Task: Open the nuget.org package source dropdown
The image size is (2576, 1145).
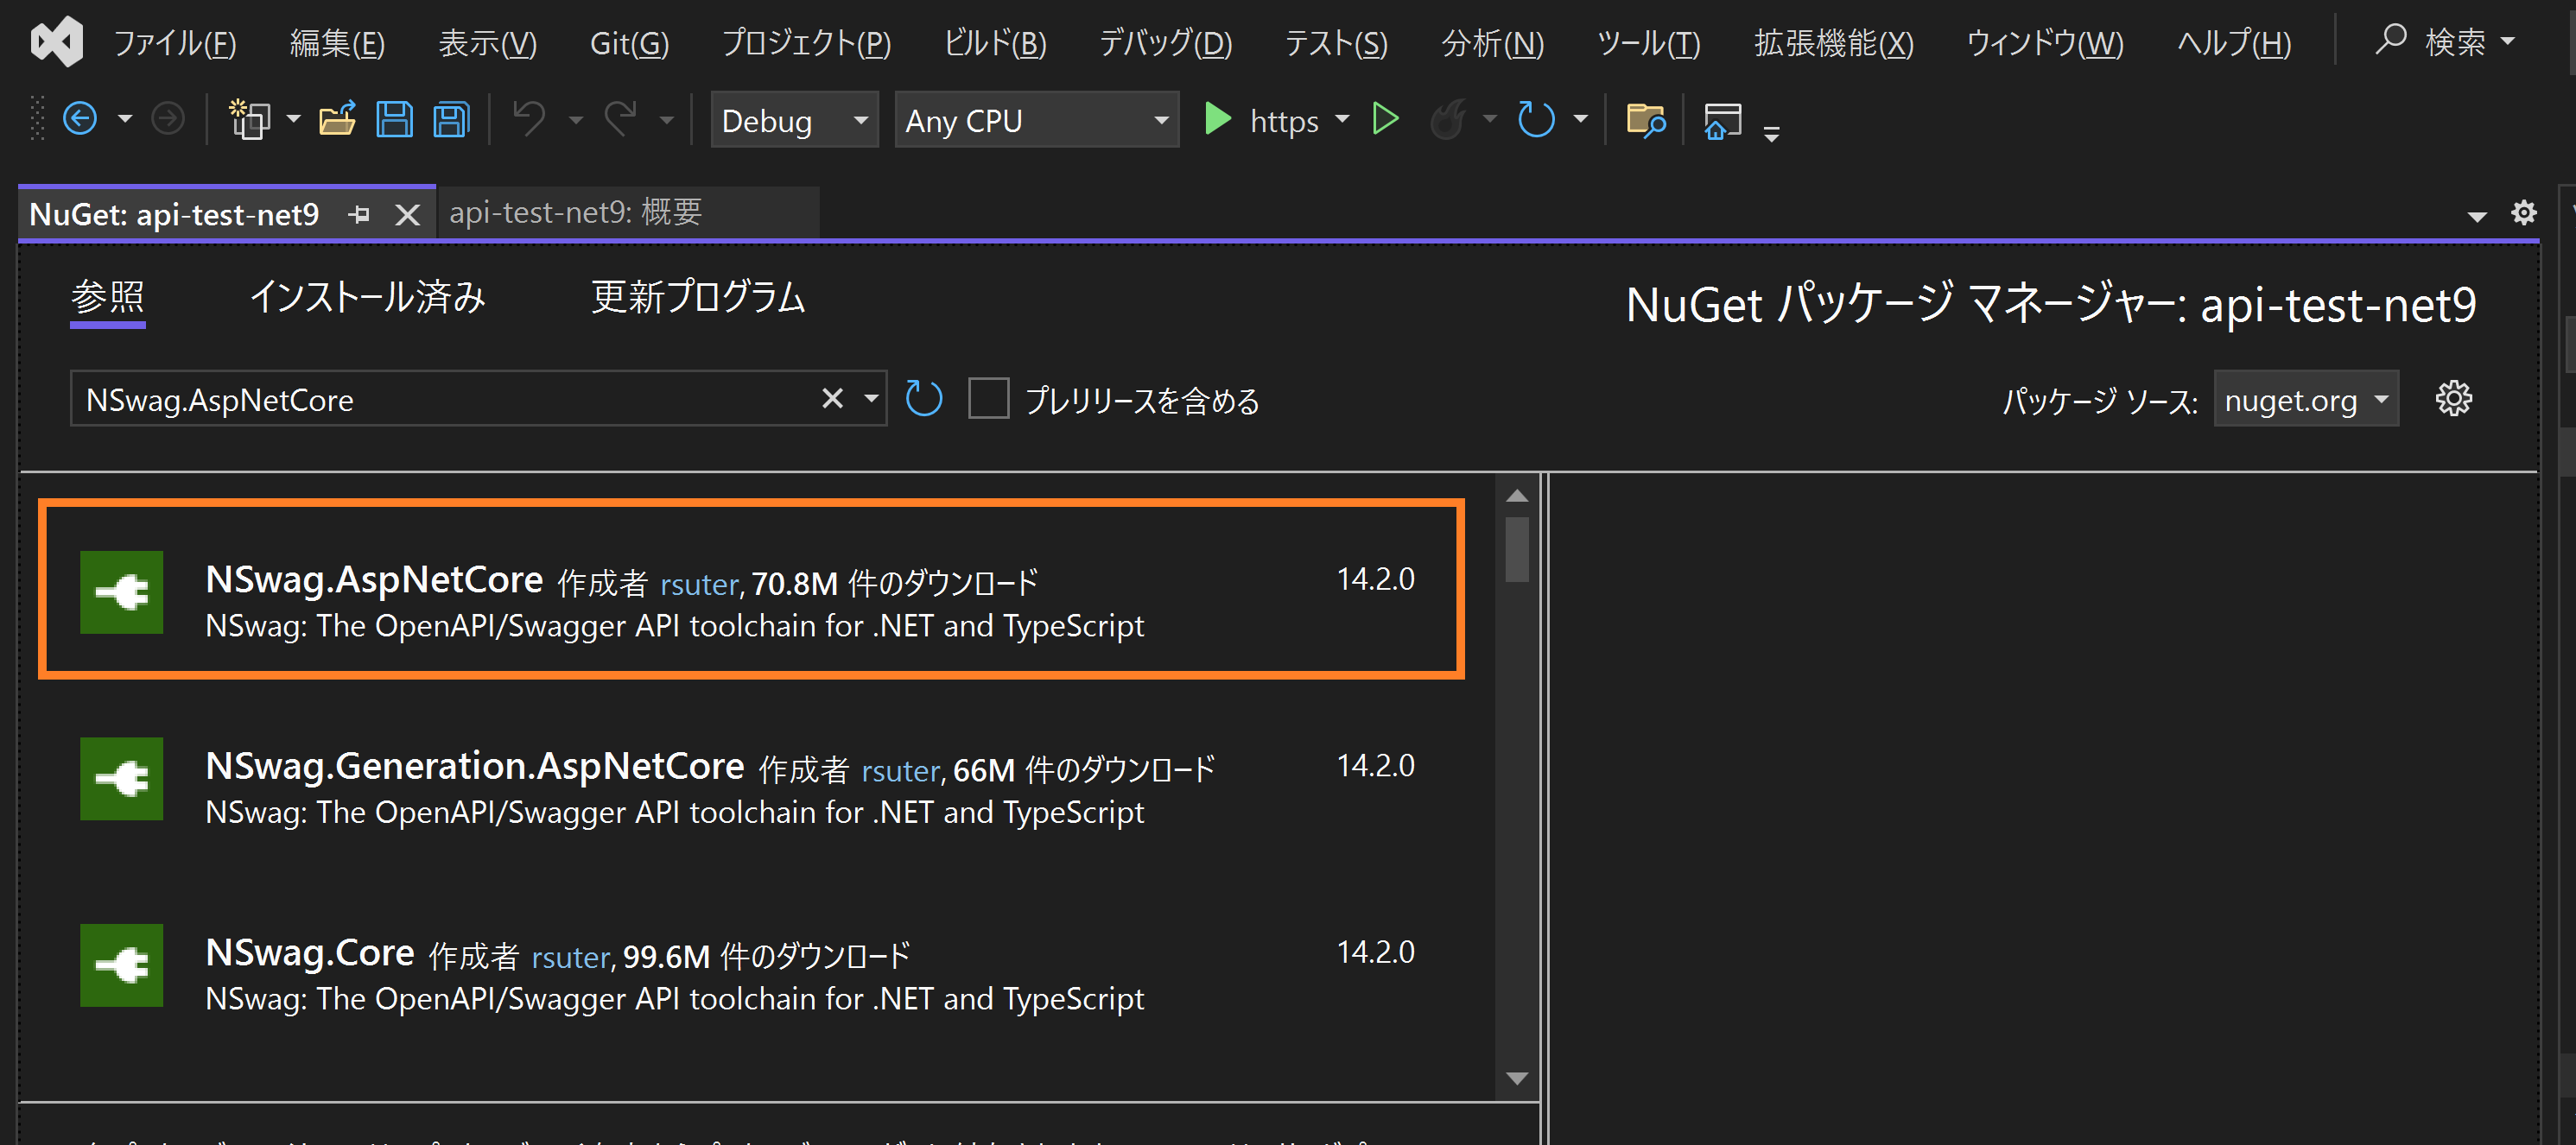Action: (x=2306, y=399)
